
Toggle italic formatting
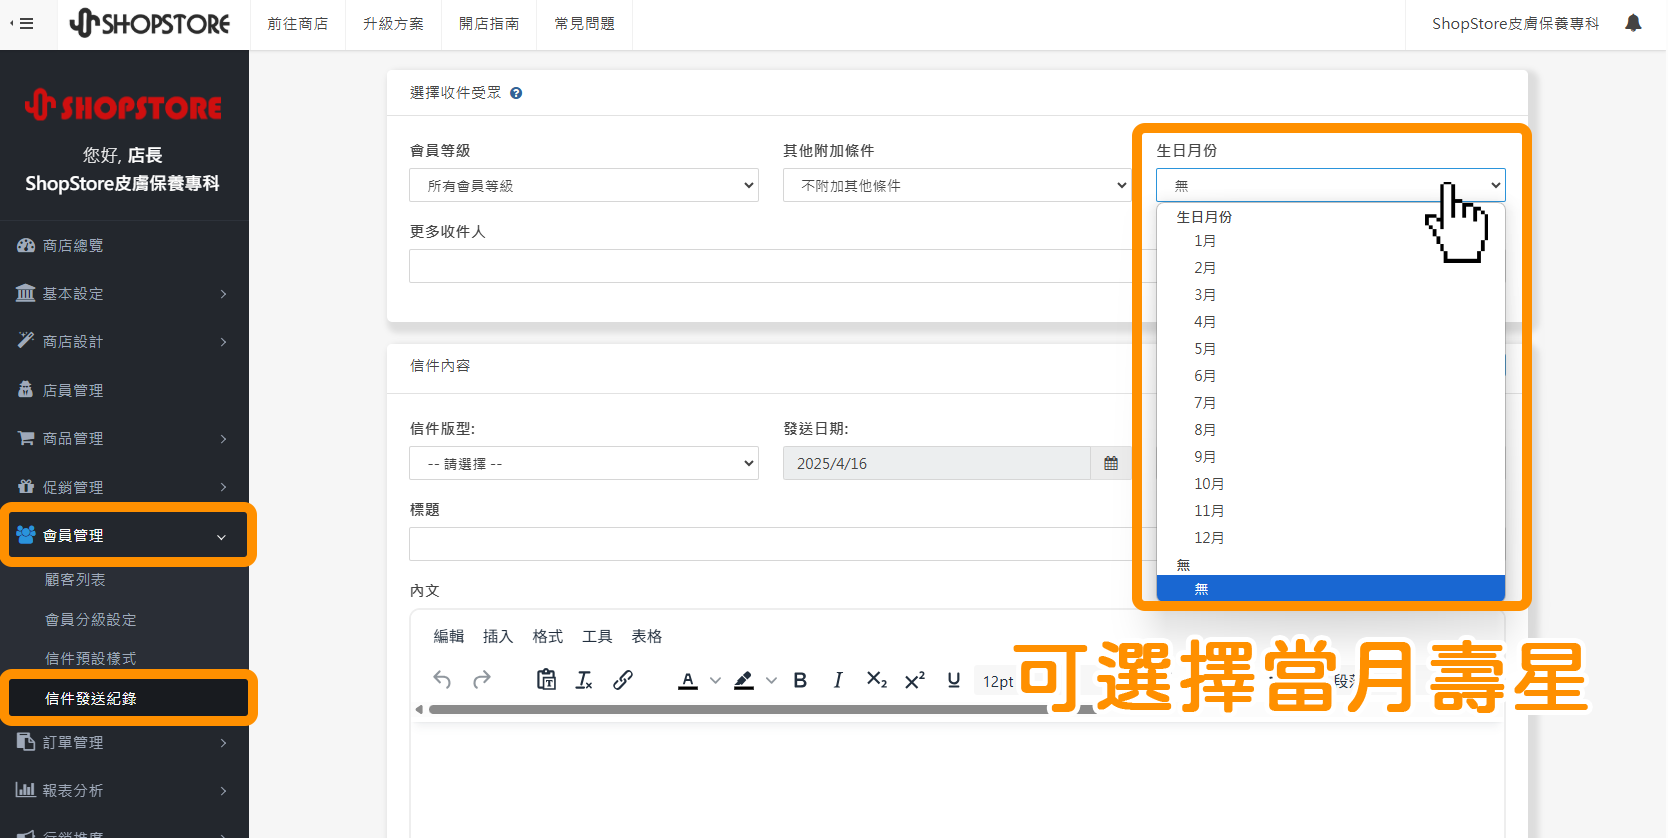838,680
